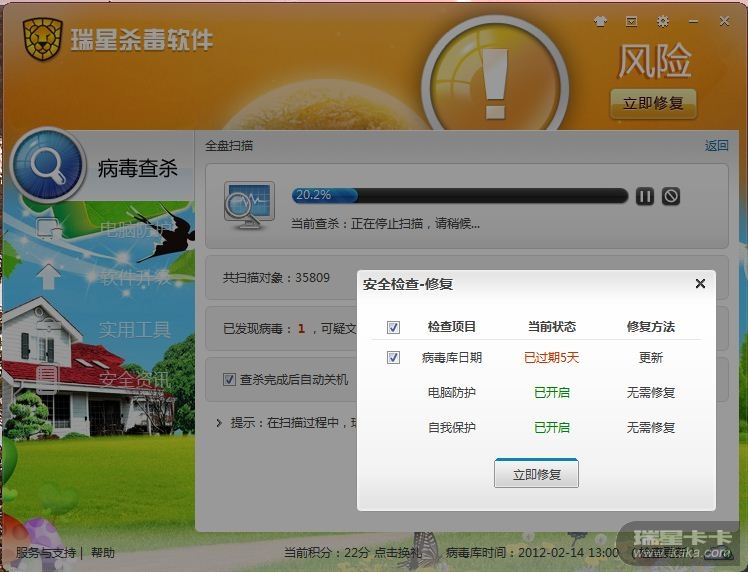Close the Rising antivirus main window
Image resolution: width=748 pixels, height=572 pixels.
pyautogui.click(x=724, y=21)
